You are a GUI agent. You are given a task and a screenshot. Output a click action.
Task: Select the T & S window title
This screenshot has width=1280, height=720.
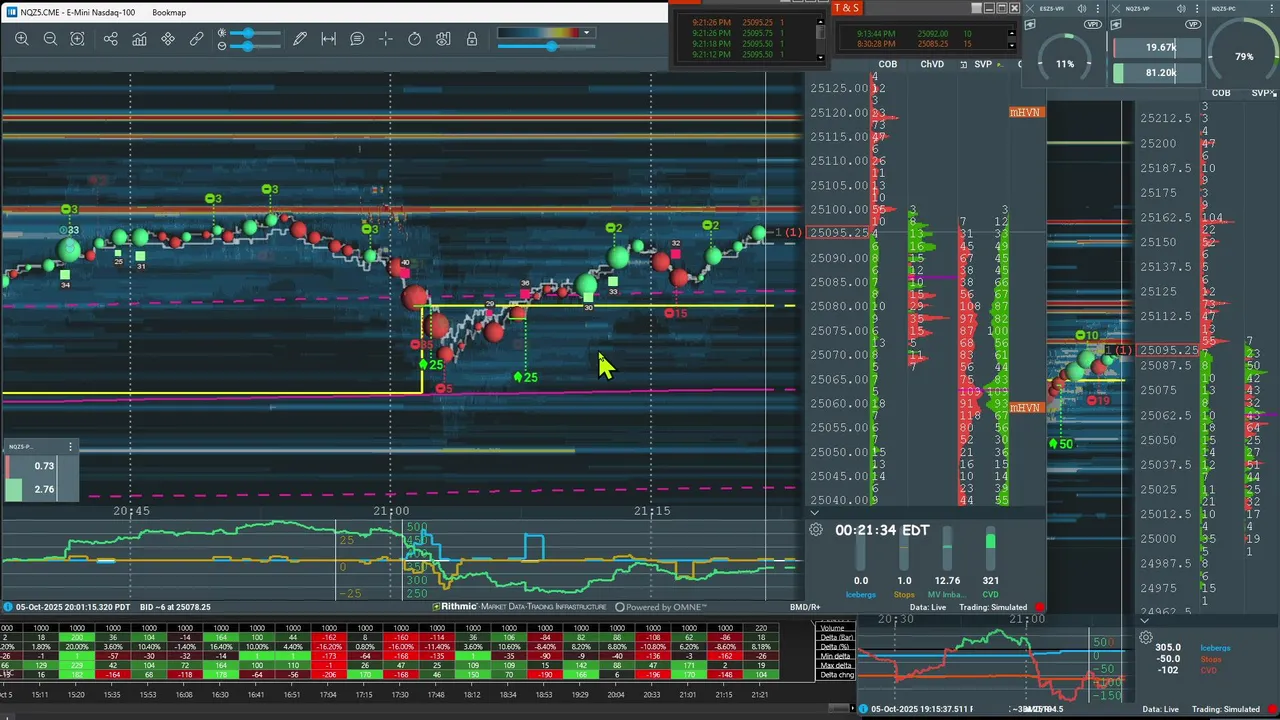coord(846,8)
